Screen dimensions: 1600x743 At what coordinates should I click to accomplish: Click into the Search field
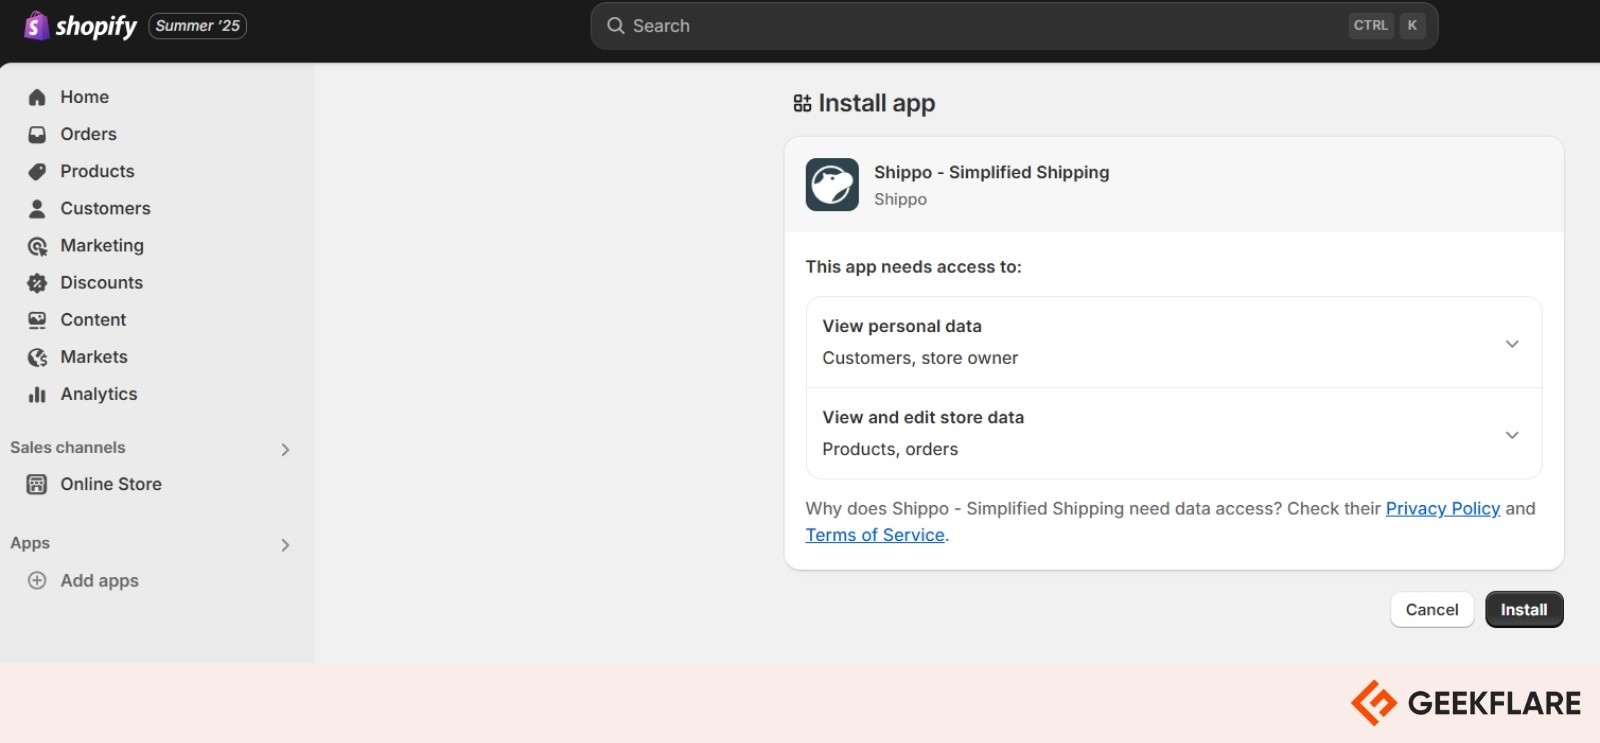click(1014, 26)
